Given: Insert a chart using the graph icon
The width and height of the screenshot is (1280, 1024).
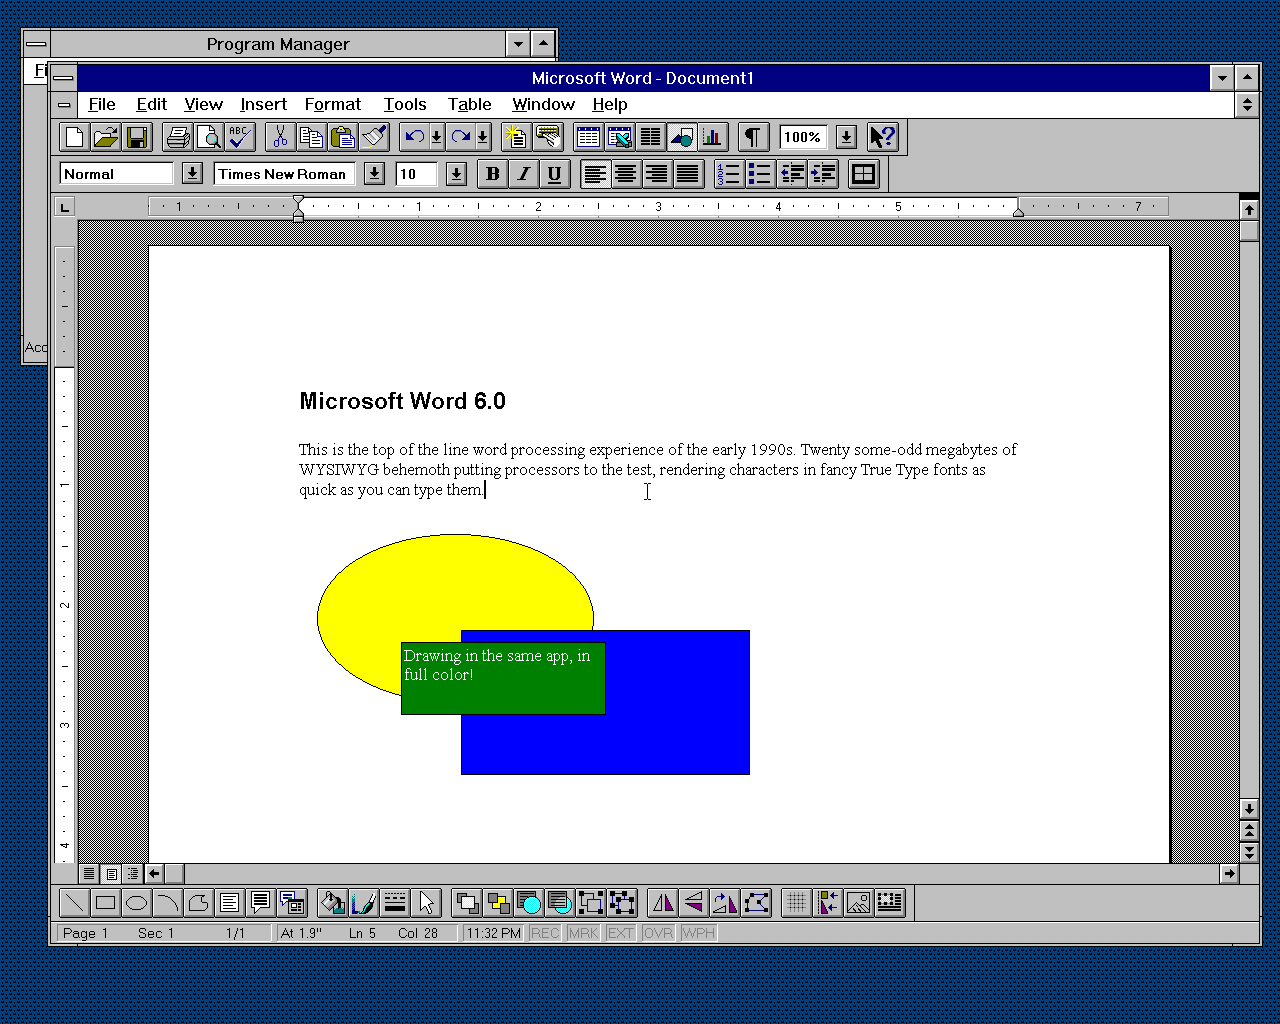Looking at the screenshot, I should [712, 137].
